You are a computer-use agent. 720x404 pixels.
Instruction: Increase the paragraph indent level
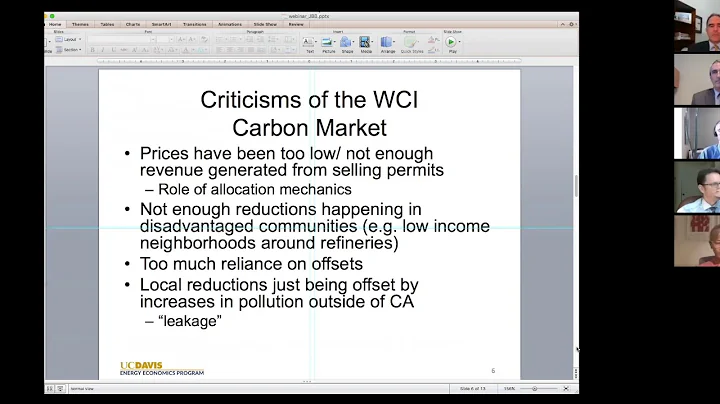260,39
